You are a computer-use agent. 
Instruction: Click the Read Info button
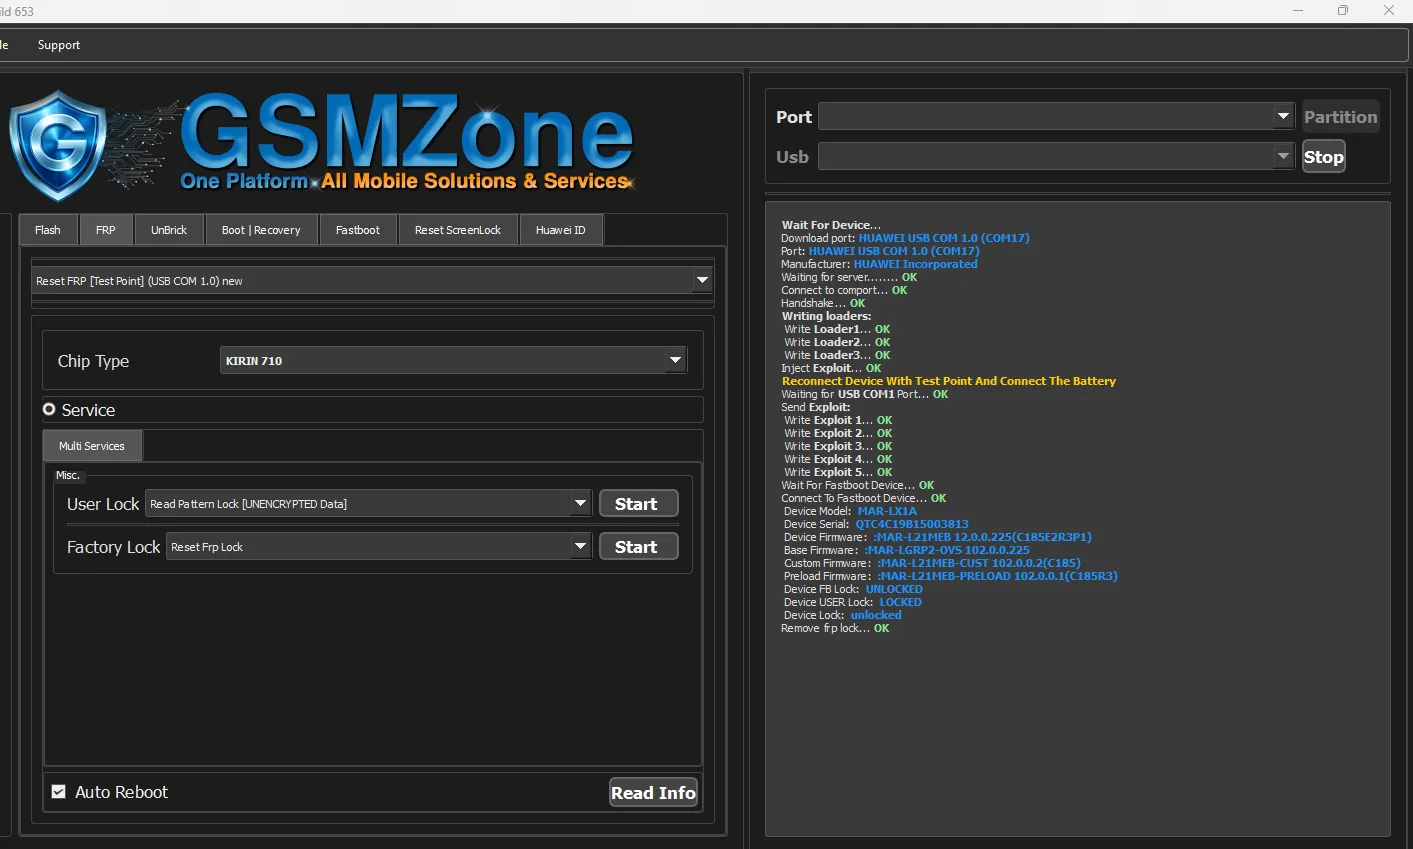click(x=653, y=793)
